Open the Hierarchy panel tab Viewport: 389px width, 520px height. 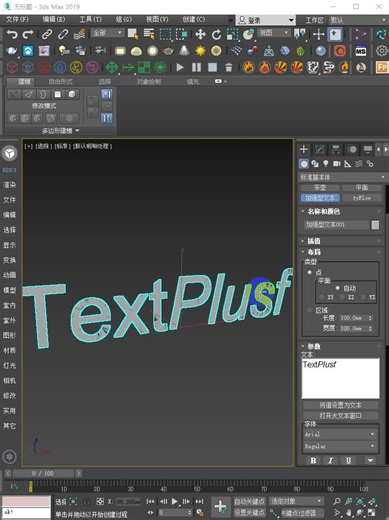point(336,149)
